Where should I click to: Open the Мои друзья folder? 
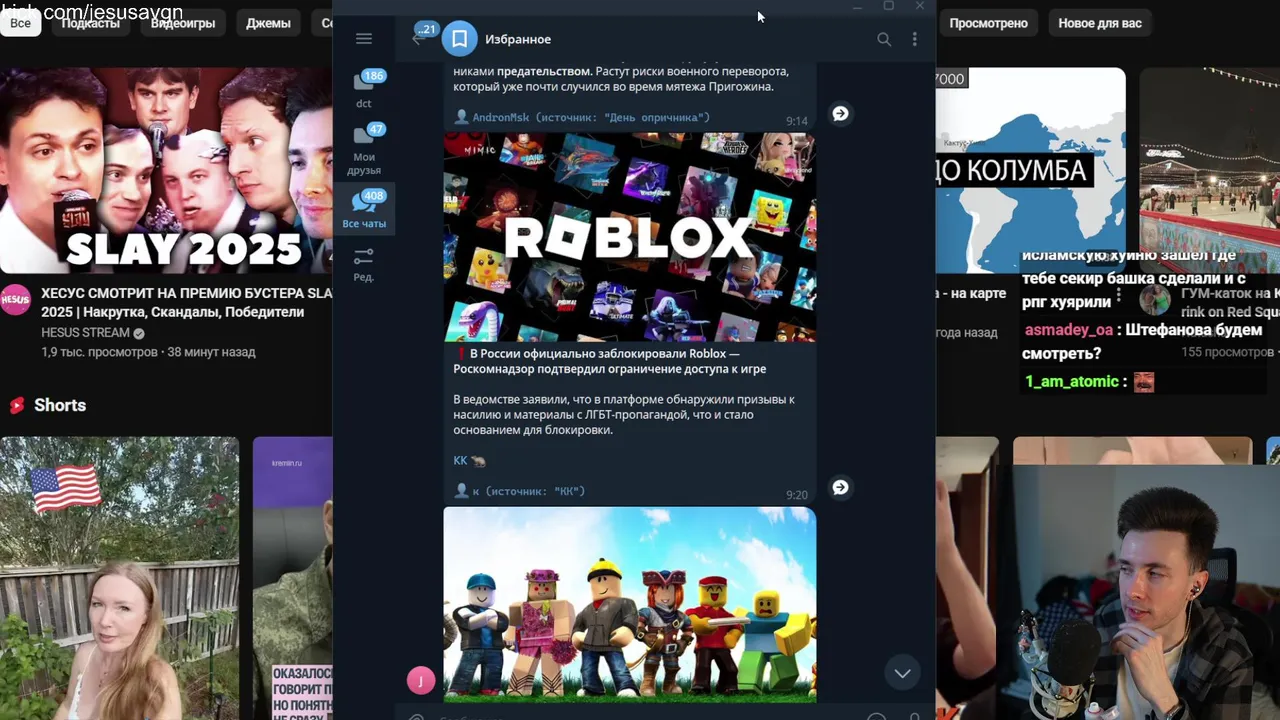tap(364, 149)
